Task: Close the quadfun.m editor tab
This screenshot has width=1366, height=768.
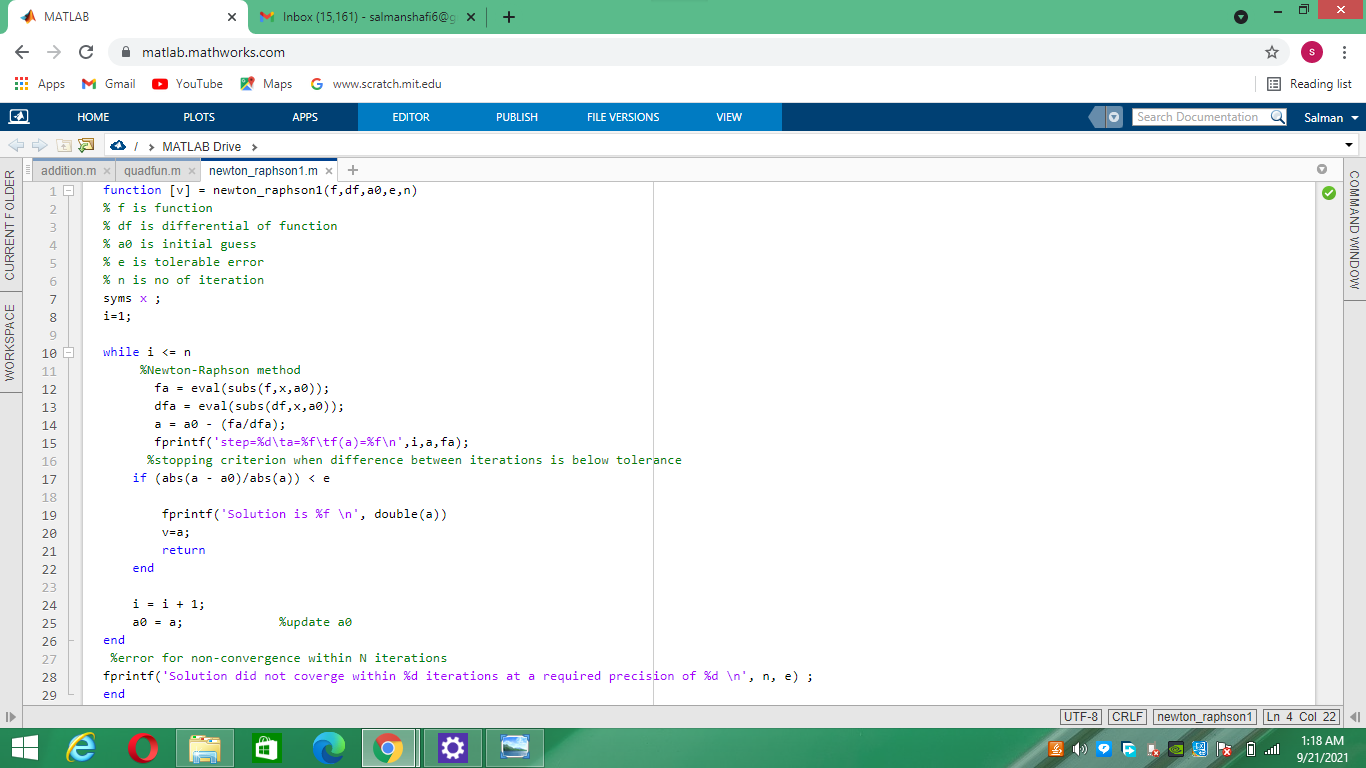Action: point(191,172)
